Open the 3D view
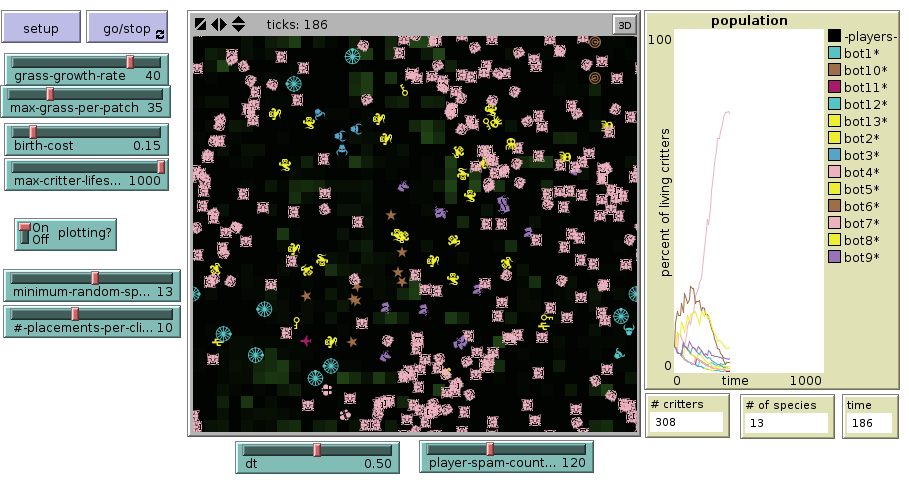909x488 pixels. click(623, 24)
